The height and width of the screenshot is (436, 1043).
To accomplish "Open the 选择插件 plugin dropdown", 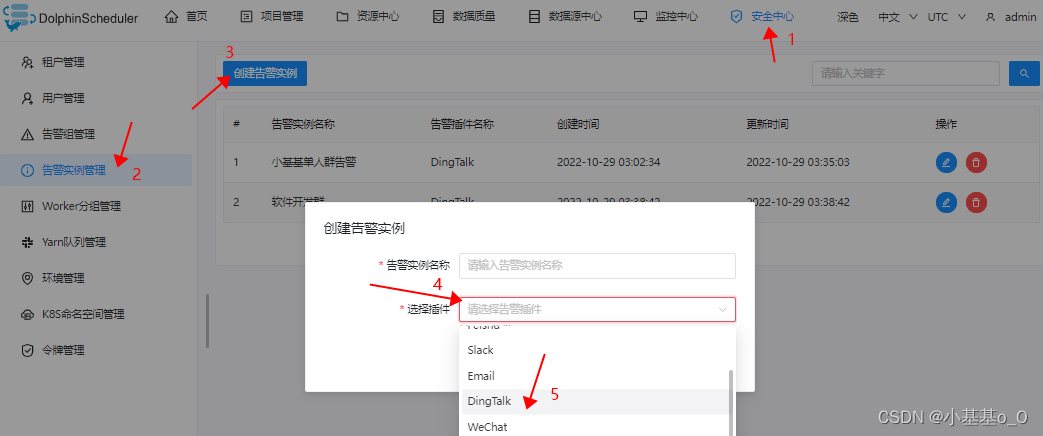I will click(x=597, y=310).
